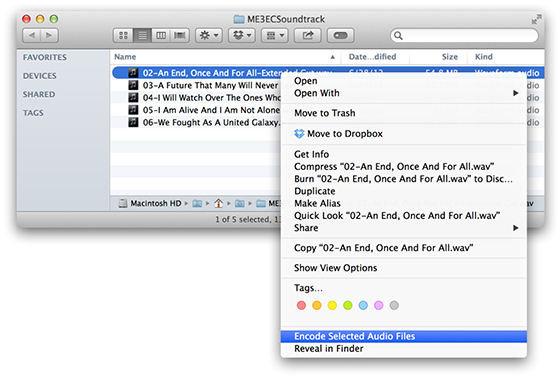Apply the red tag color
The height and width of the screenshot is (377, 560).
(301, 305)
